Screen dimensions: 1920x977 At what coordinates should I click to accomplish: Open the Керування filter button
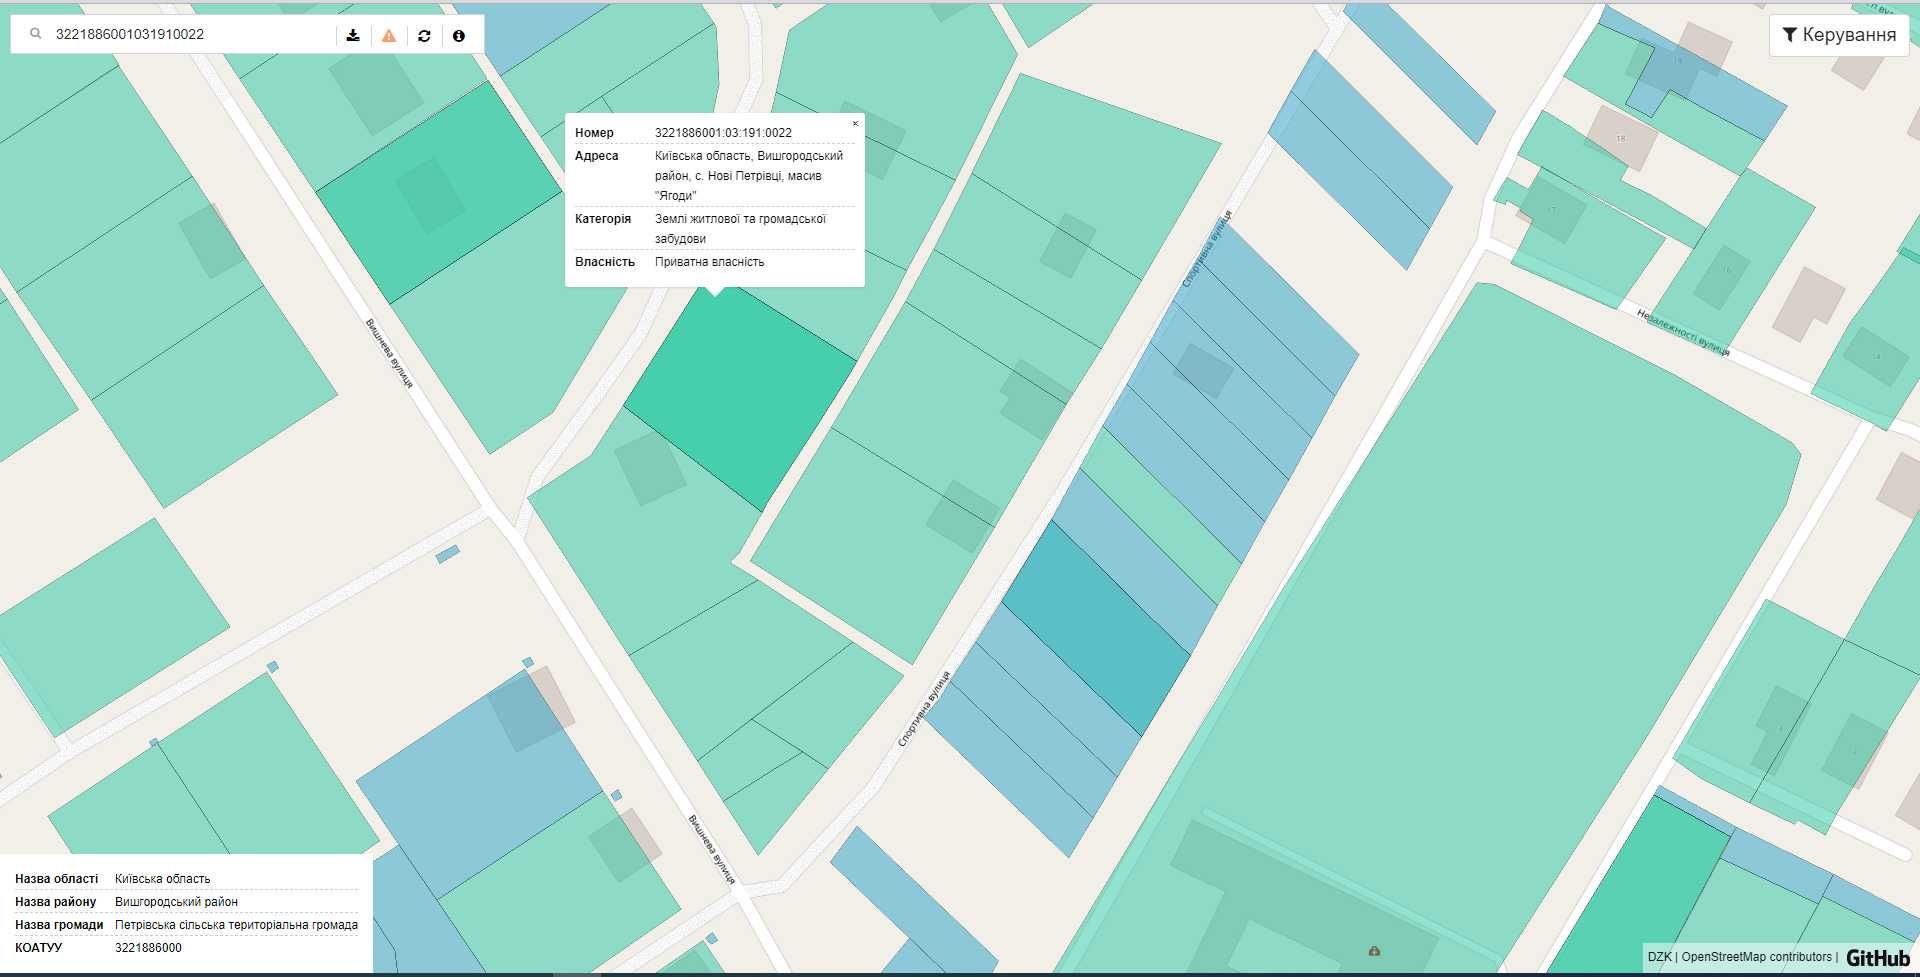tap(1839, 35)
